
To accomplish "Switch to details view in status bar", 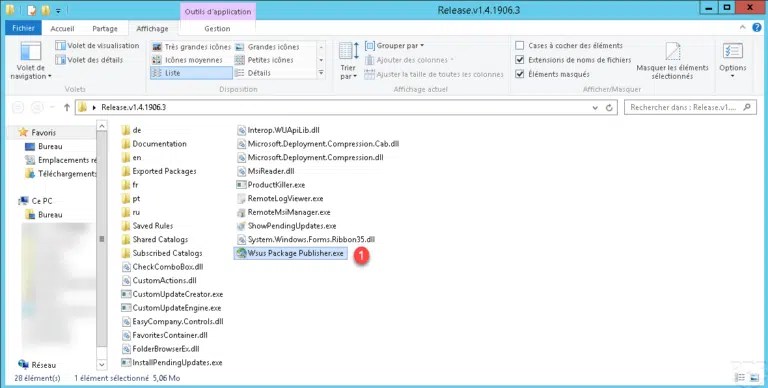I will click(741, 377).
